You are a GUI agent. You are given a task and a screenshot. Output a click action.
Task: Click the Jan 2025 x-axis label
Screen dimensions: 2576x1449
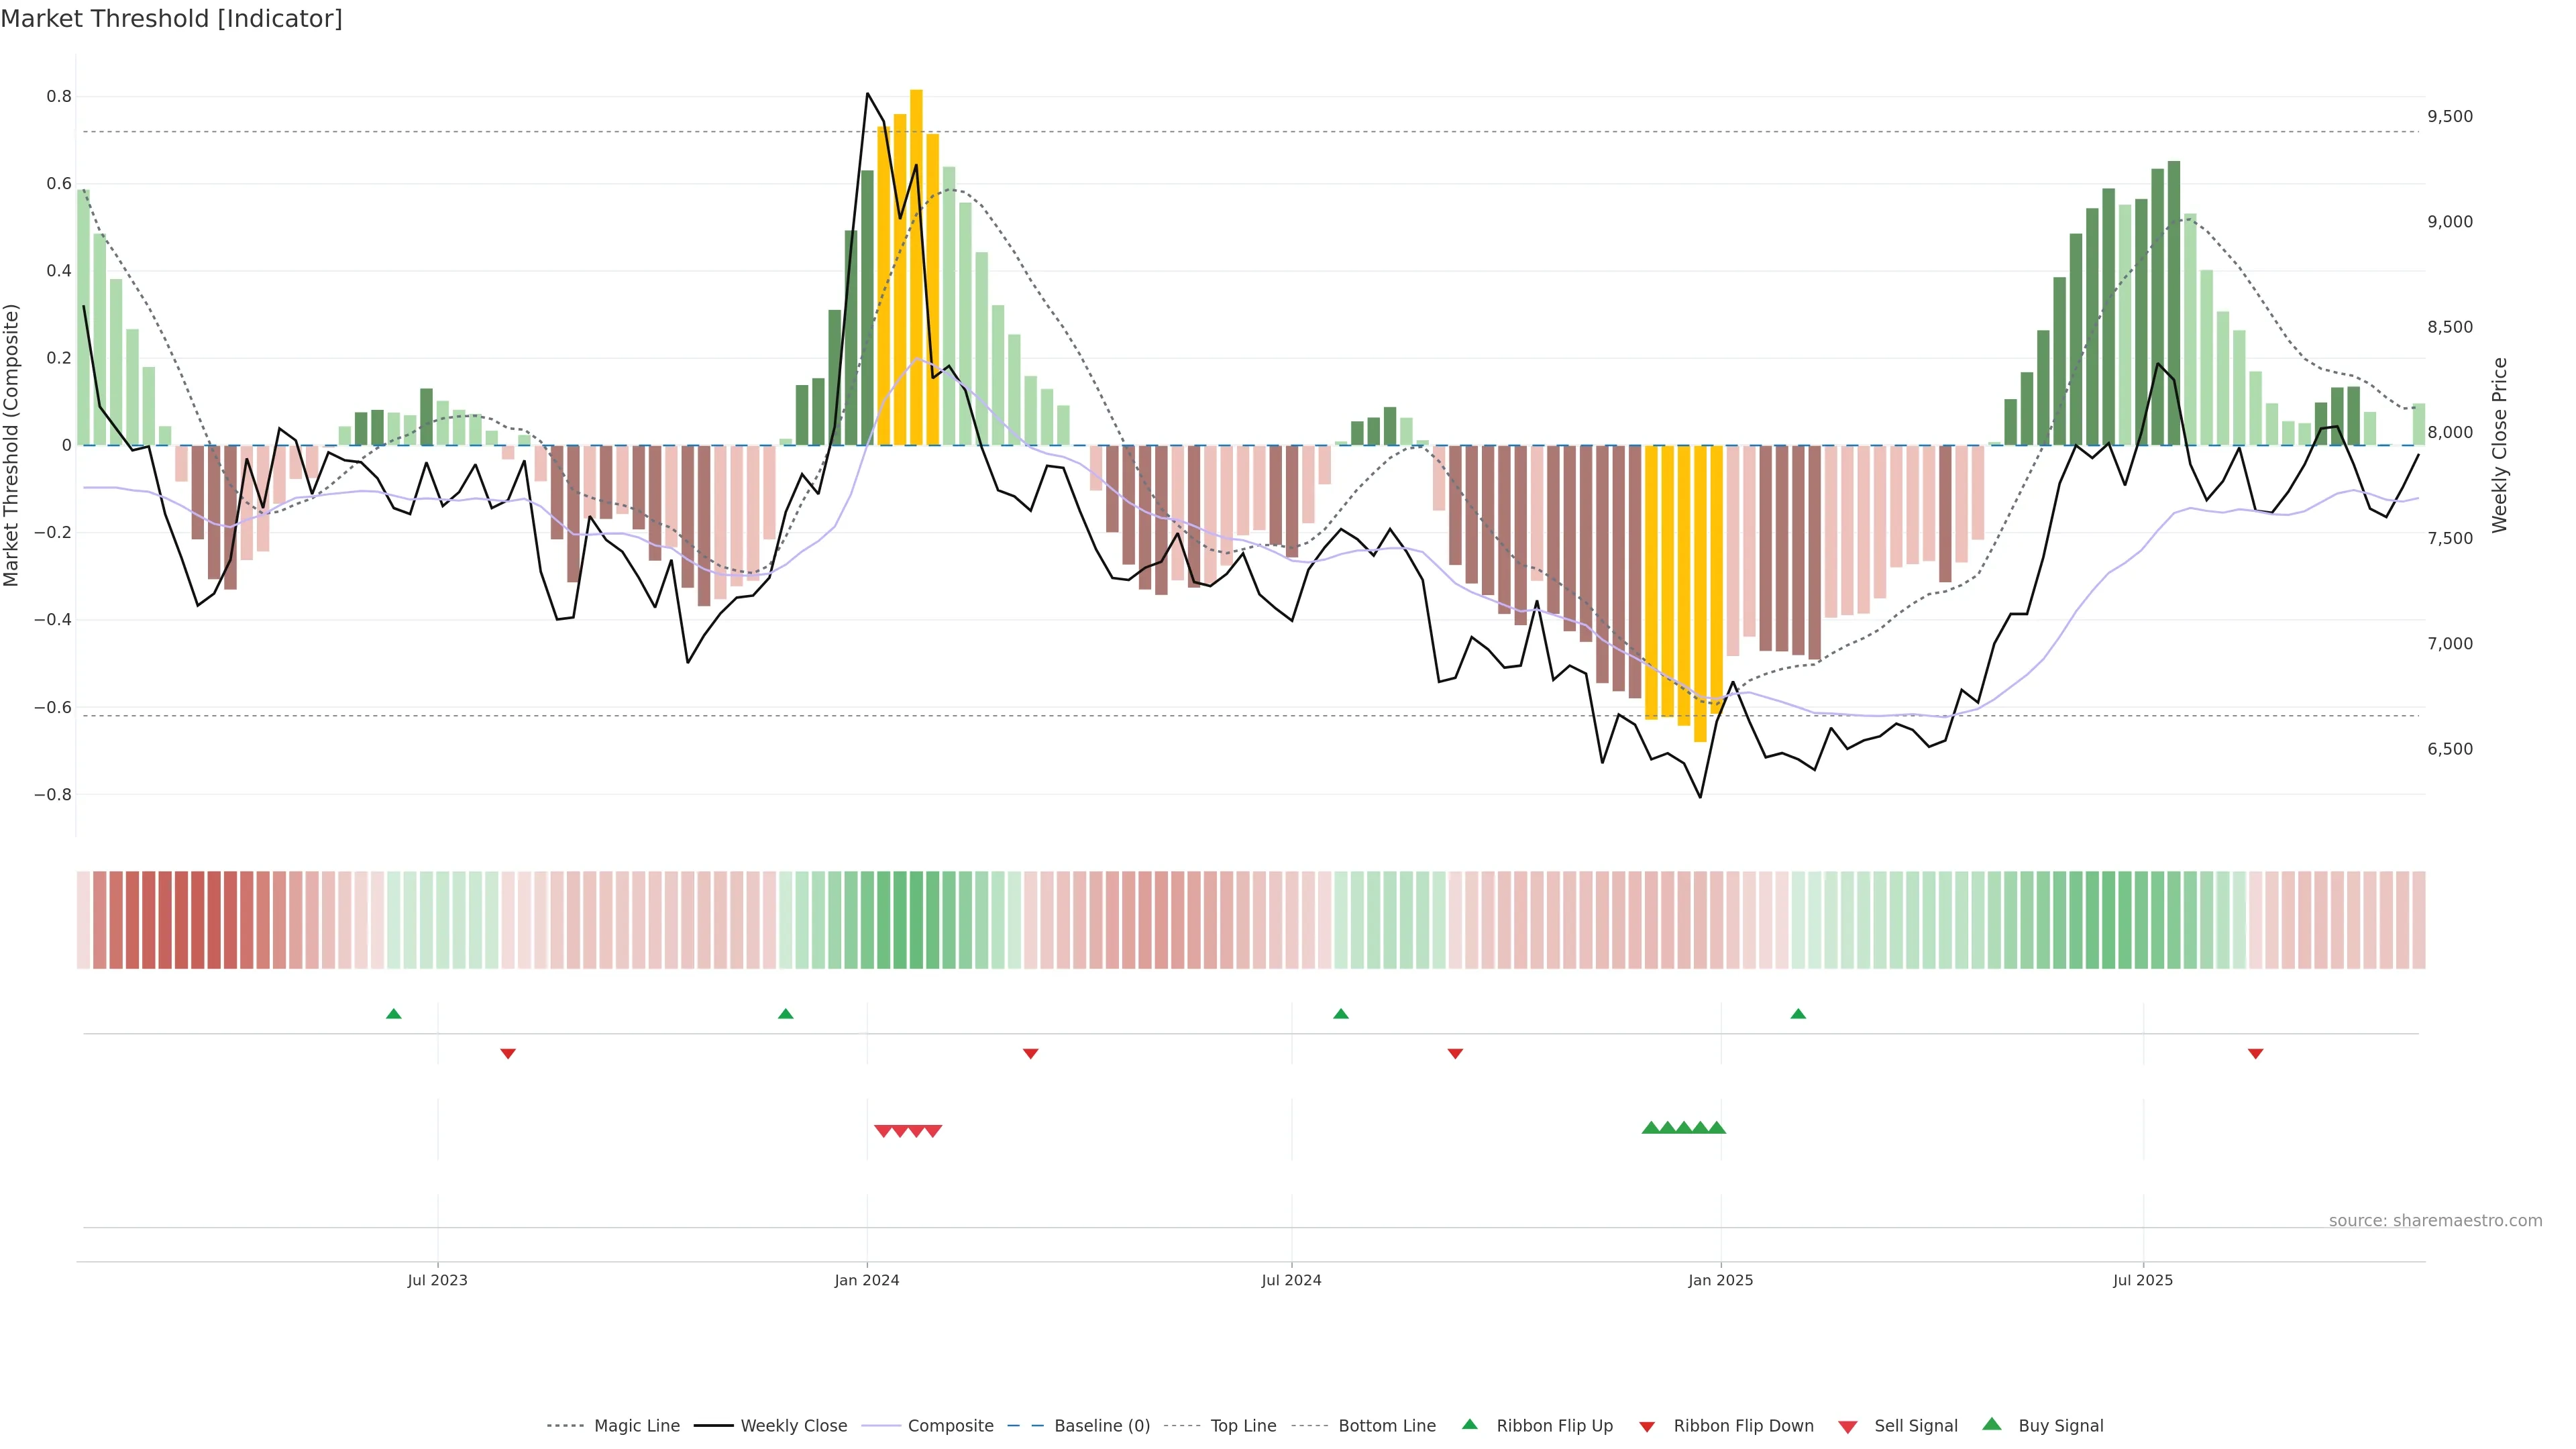[1720, 1280]
